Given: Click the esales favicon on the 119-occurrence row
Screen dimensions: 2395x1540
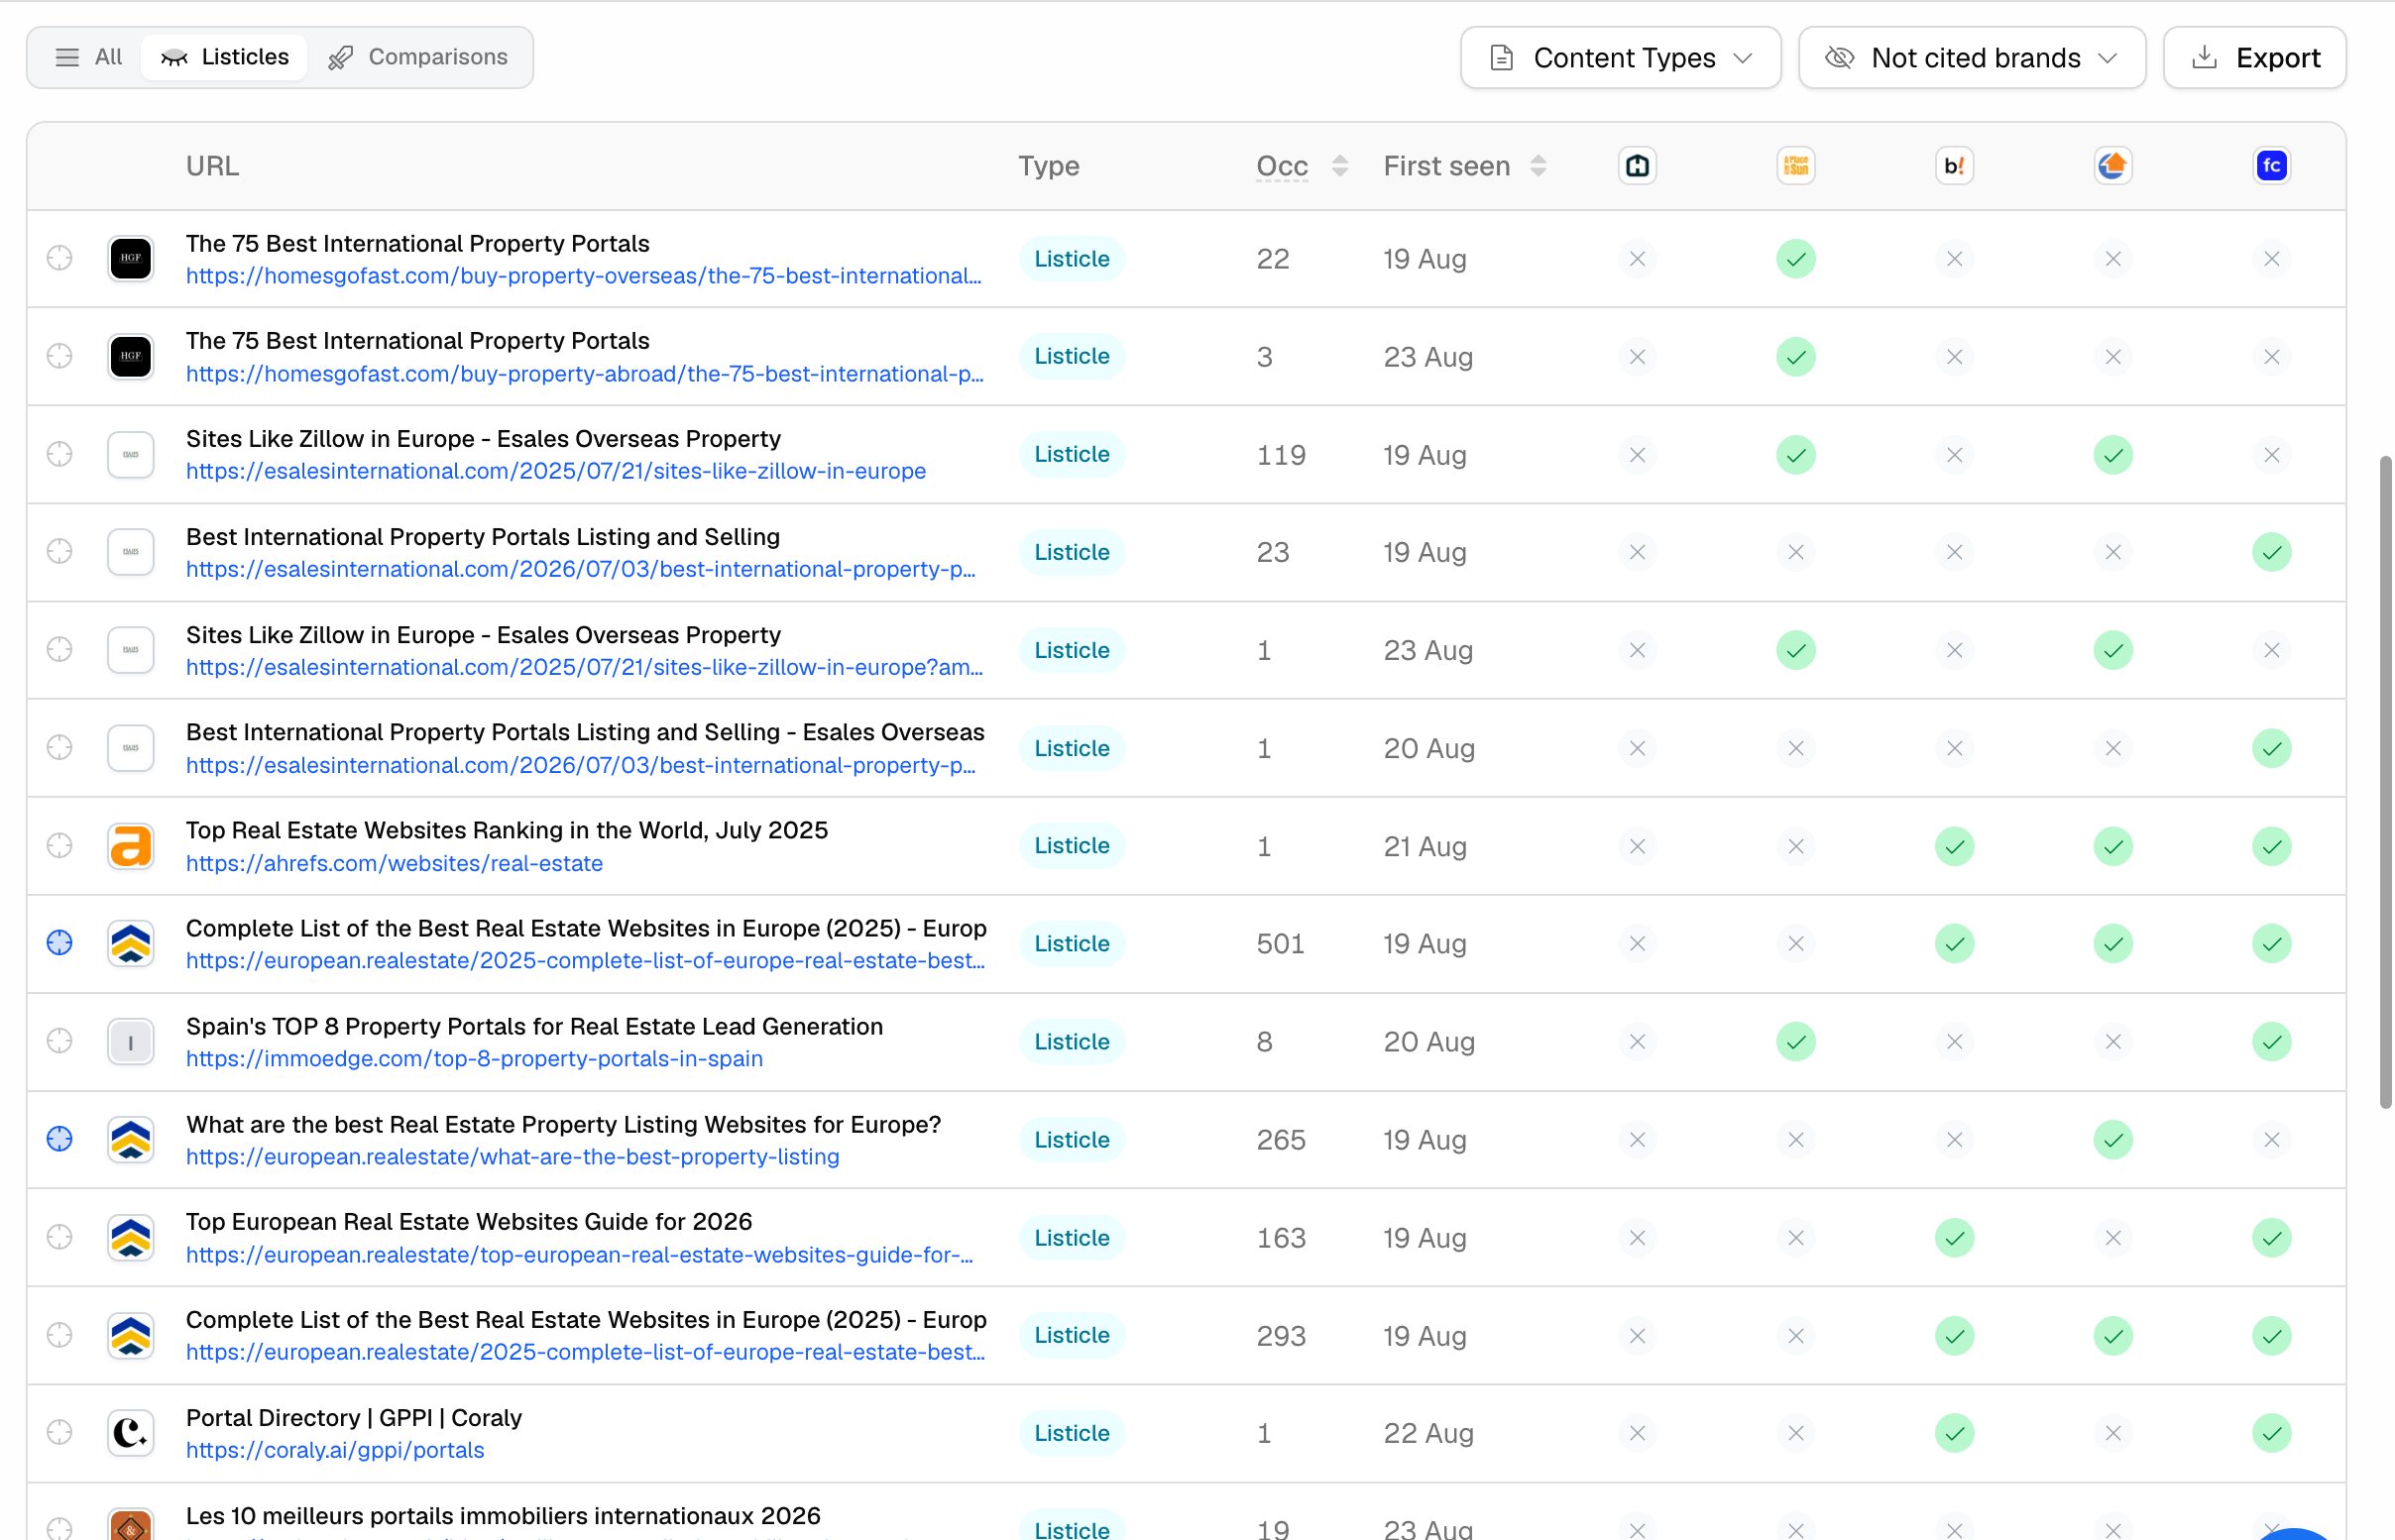Looking at the screenshot, I should [131, 454].
